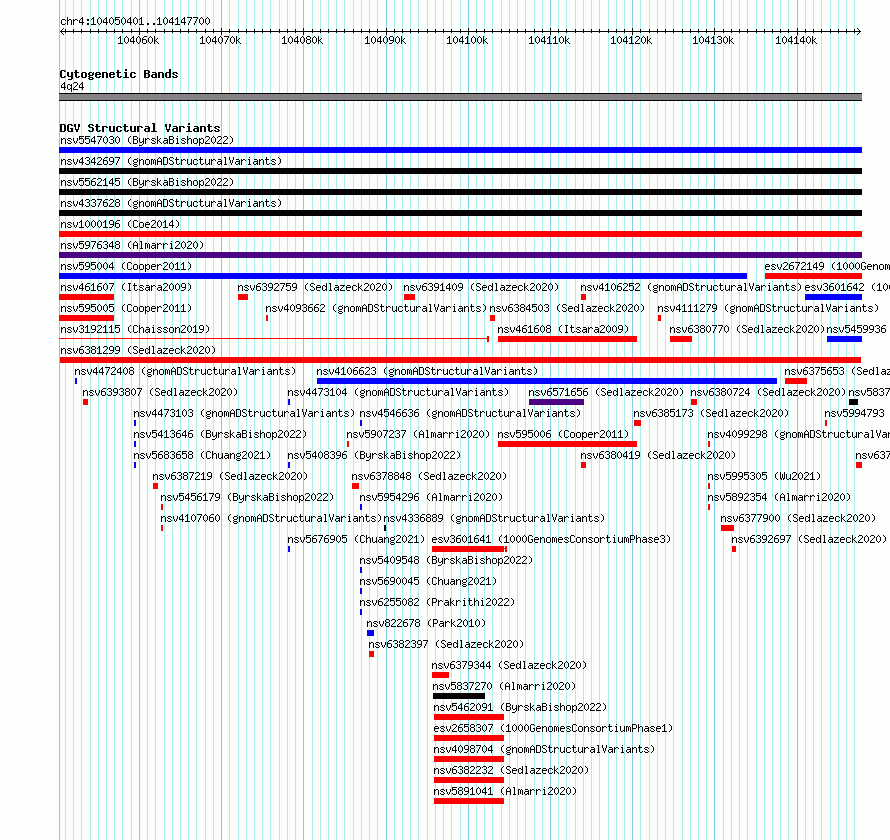Open the esv3601641 1000Genomes Phase3 label
The image size is (890, 840).
(x=551, y=539)
